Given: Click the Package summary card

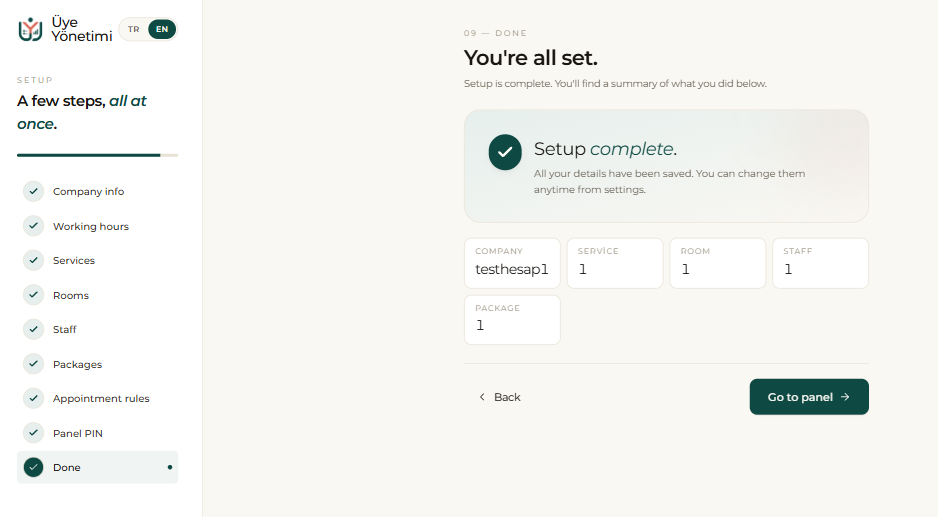Looking at the screenshot, I should (512, 320).
